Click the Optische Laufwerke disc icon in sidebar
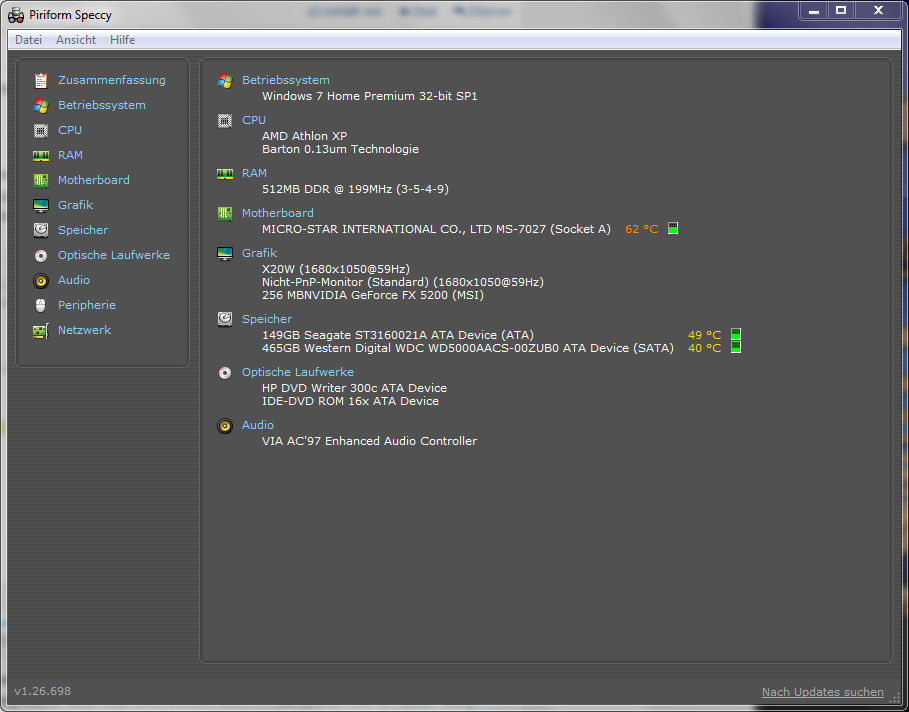This screenshot has width=909, height=712. click(41, 255)
